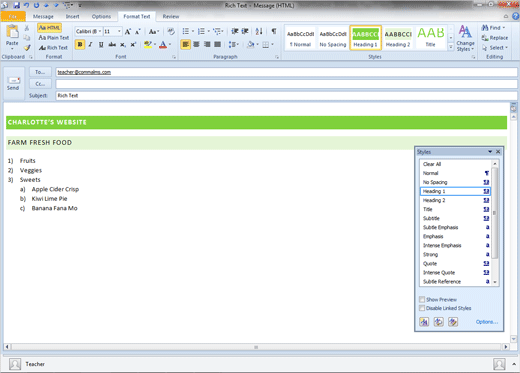
Task: Expand the Styles gallery more arrow
Action: [451, 47]
